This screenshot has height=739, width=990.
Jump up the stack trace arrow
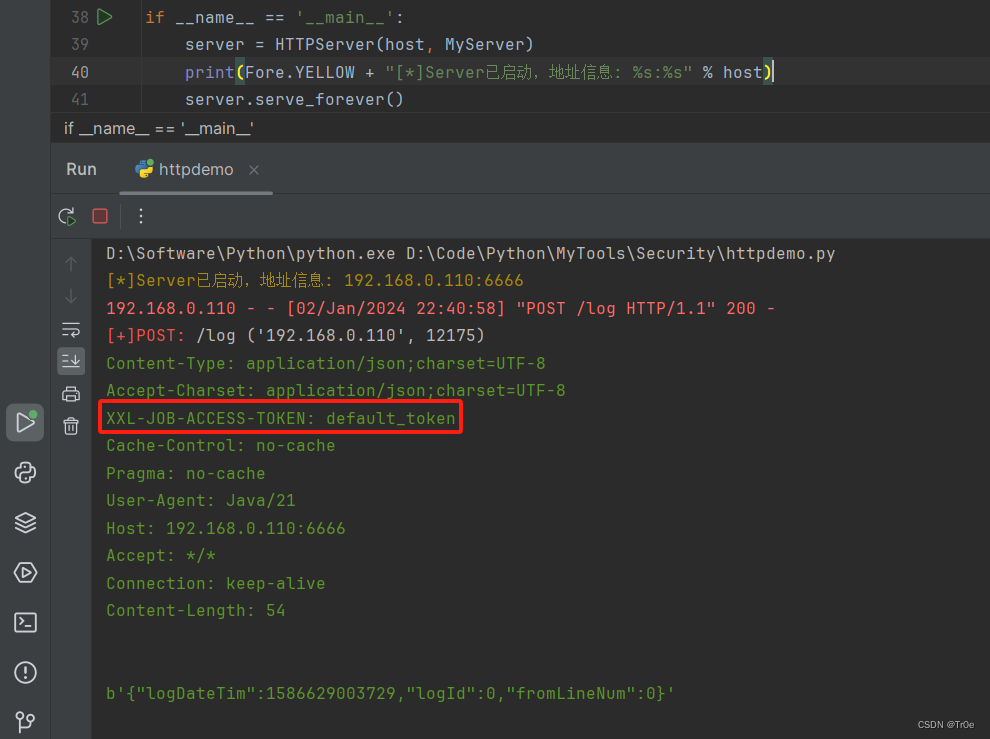(x=71, y=263)
